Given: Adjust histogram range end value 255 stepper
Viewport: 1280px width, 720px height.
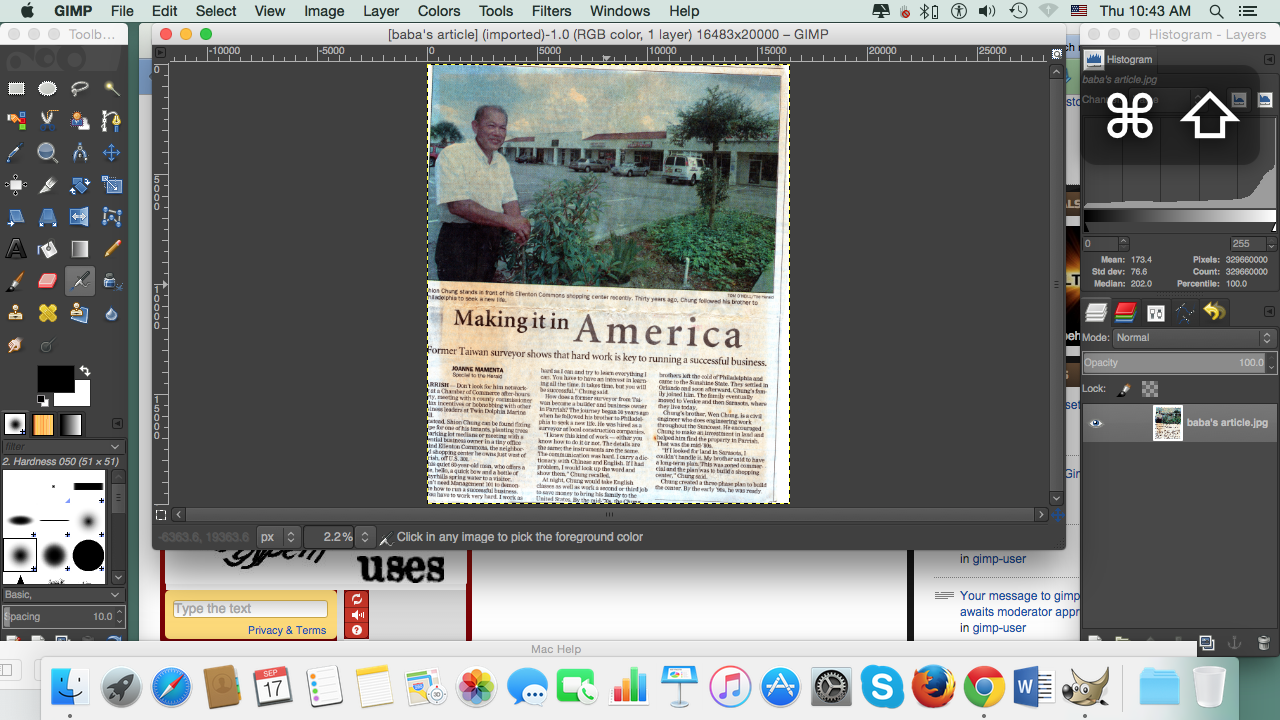Looking at the screenshot, I should click(1270, 244).
